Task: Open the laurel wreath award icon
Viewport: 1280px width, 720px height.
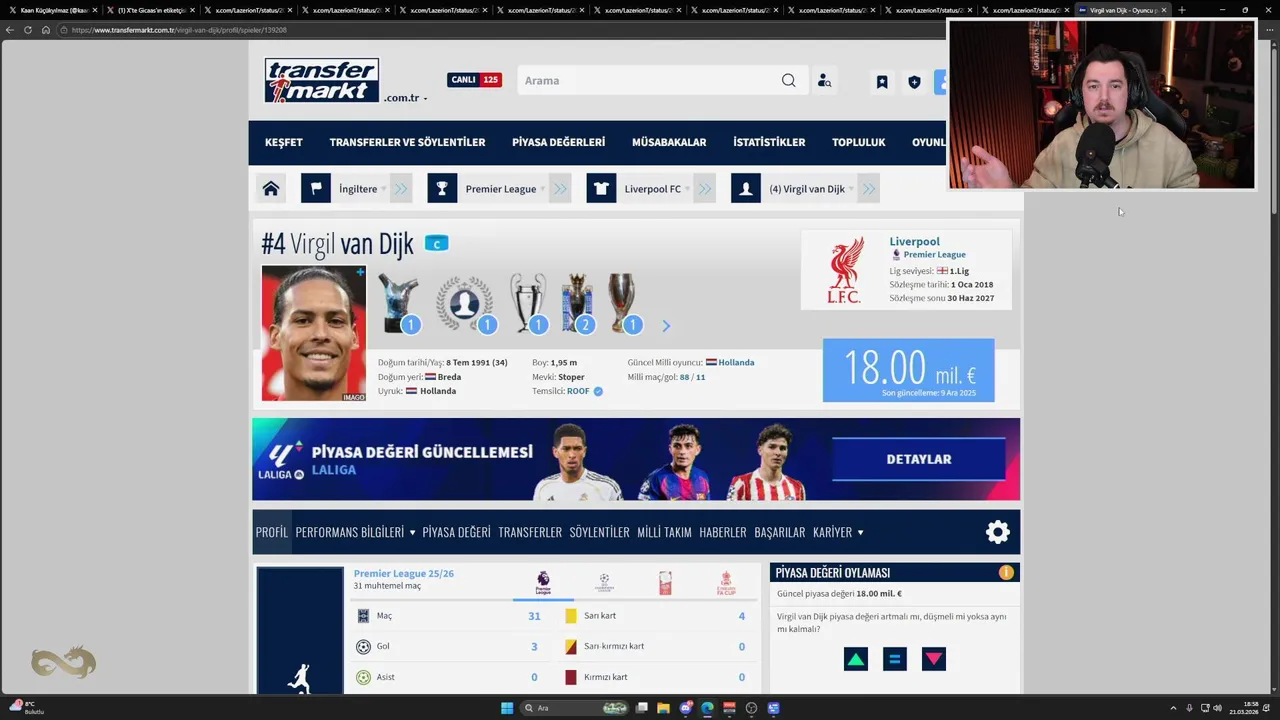Action: coord(465,303)
